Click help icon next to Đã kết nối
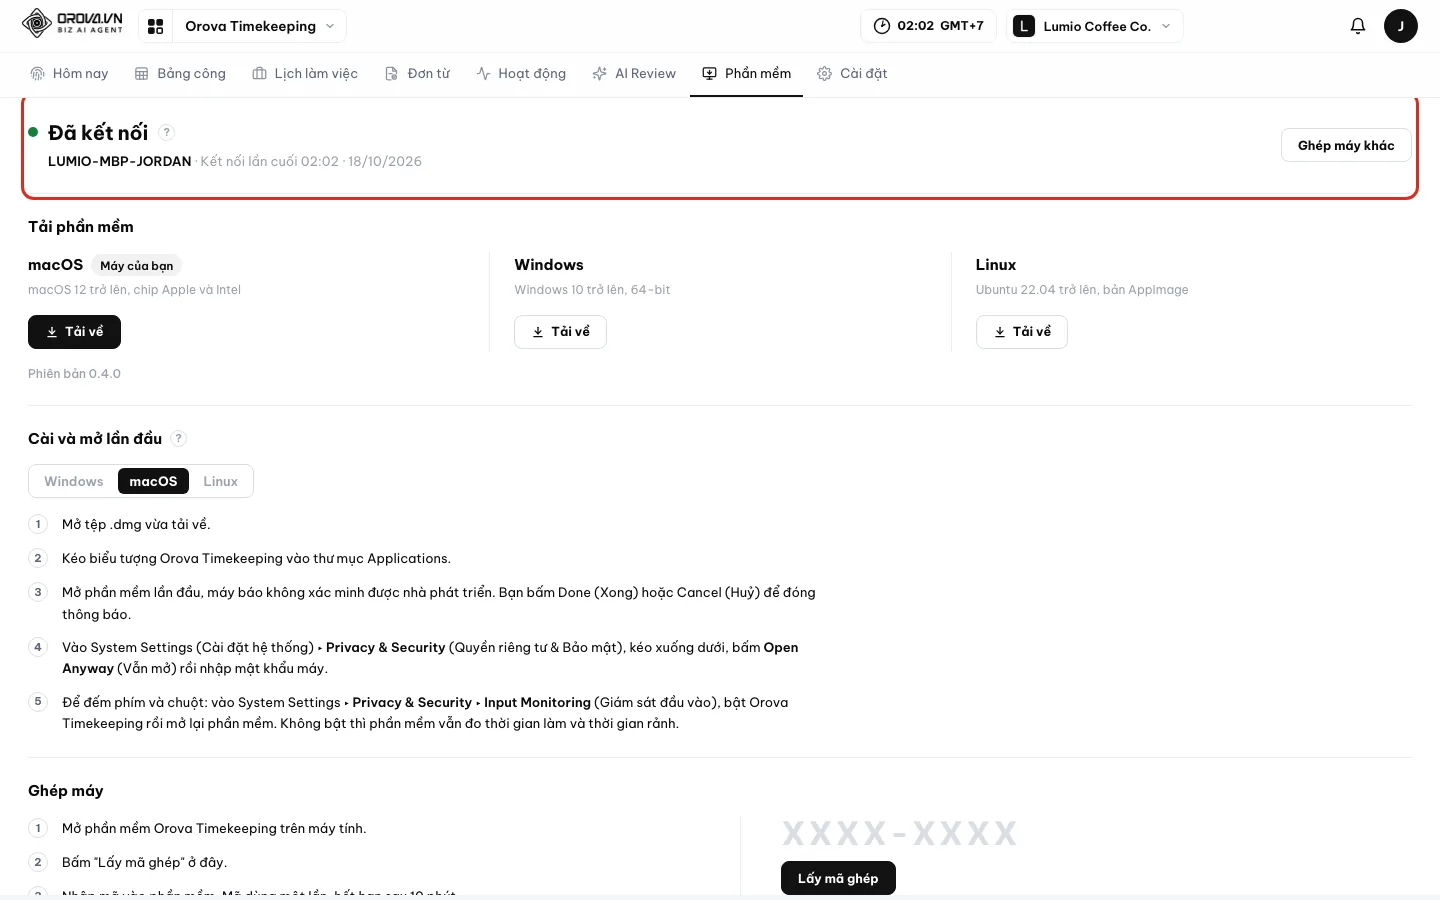 [167, 132]
